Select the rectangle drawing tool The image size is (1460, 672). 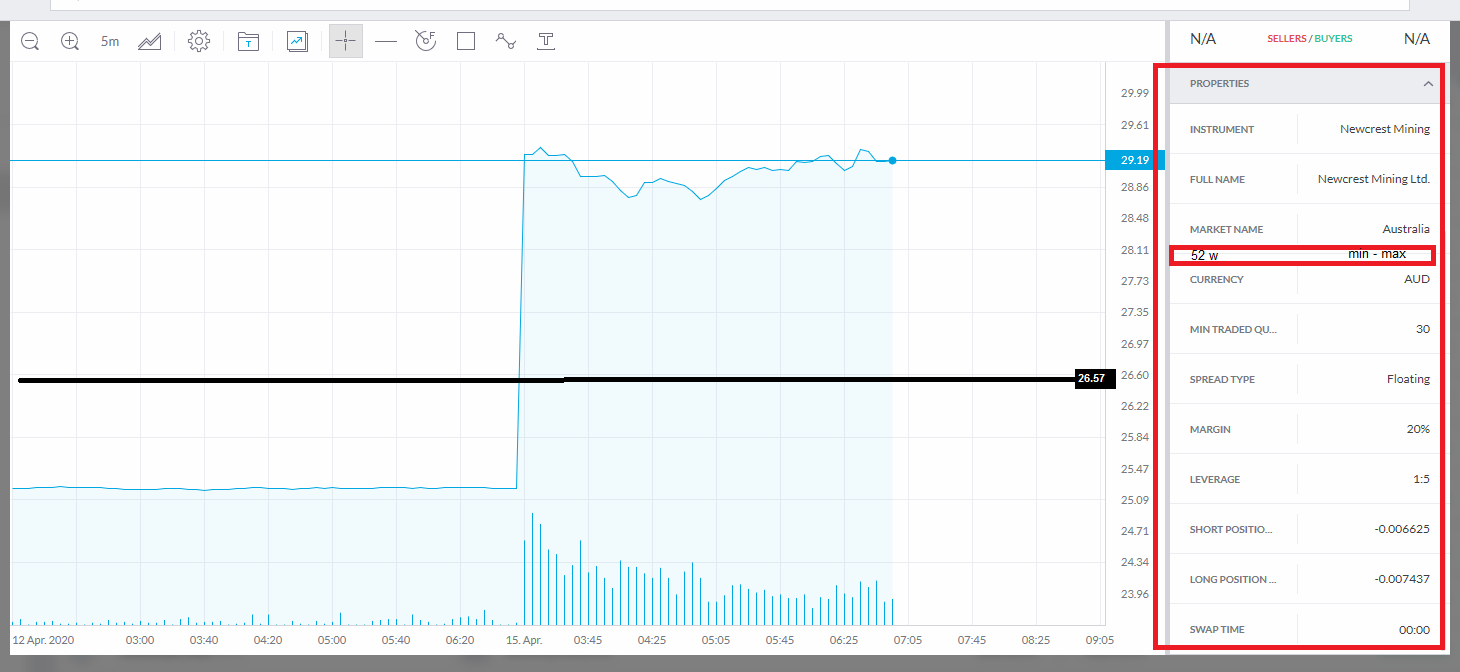pyautogui.click(x=466, y=41)
